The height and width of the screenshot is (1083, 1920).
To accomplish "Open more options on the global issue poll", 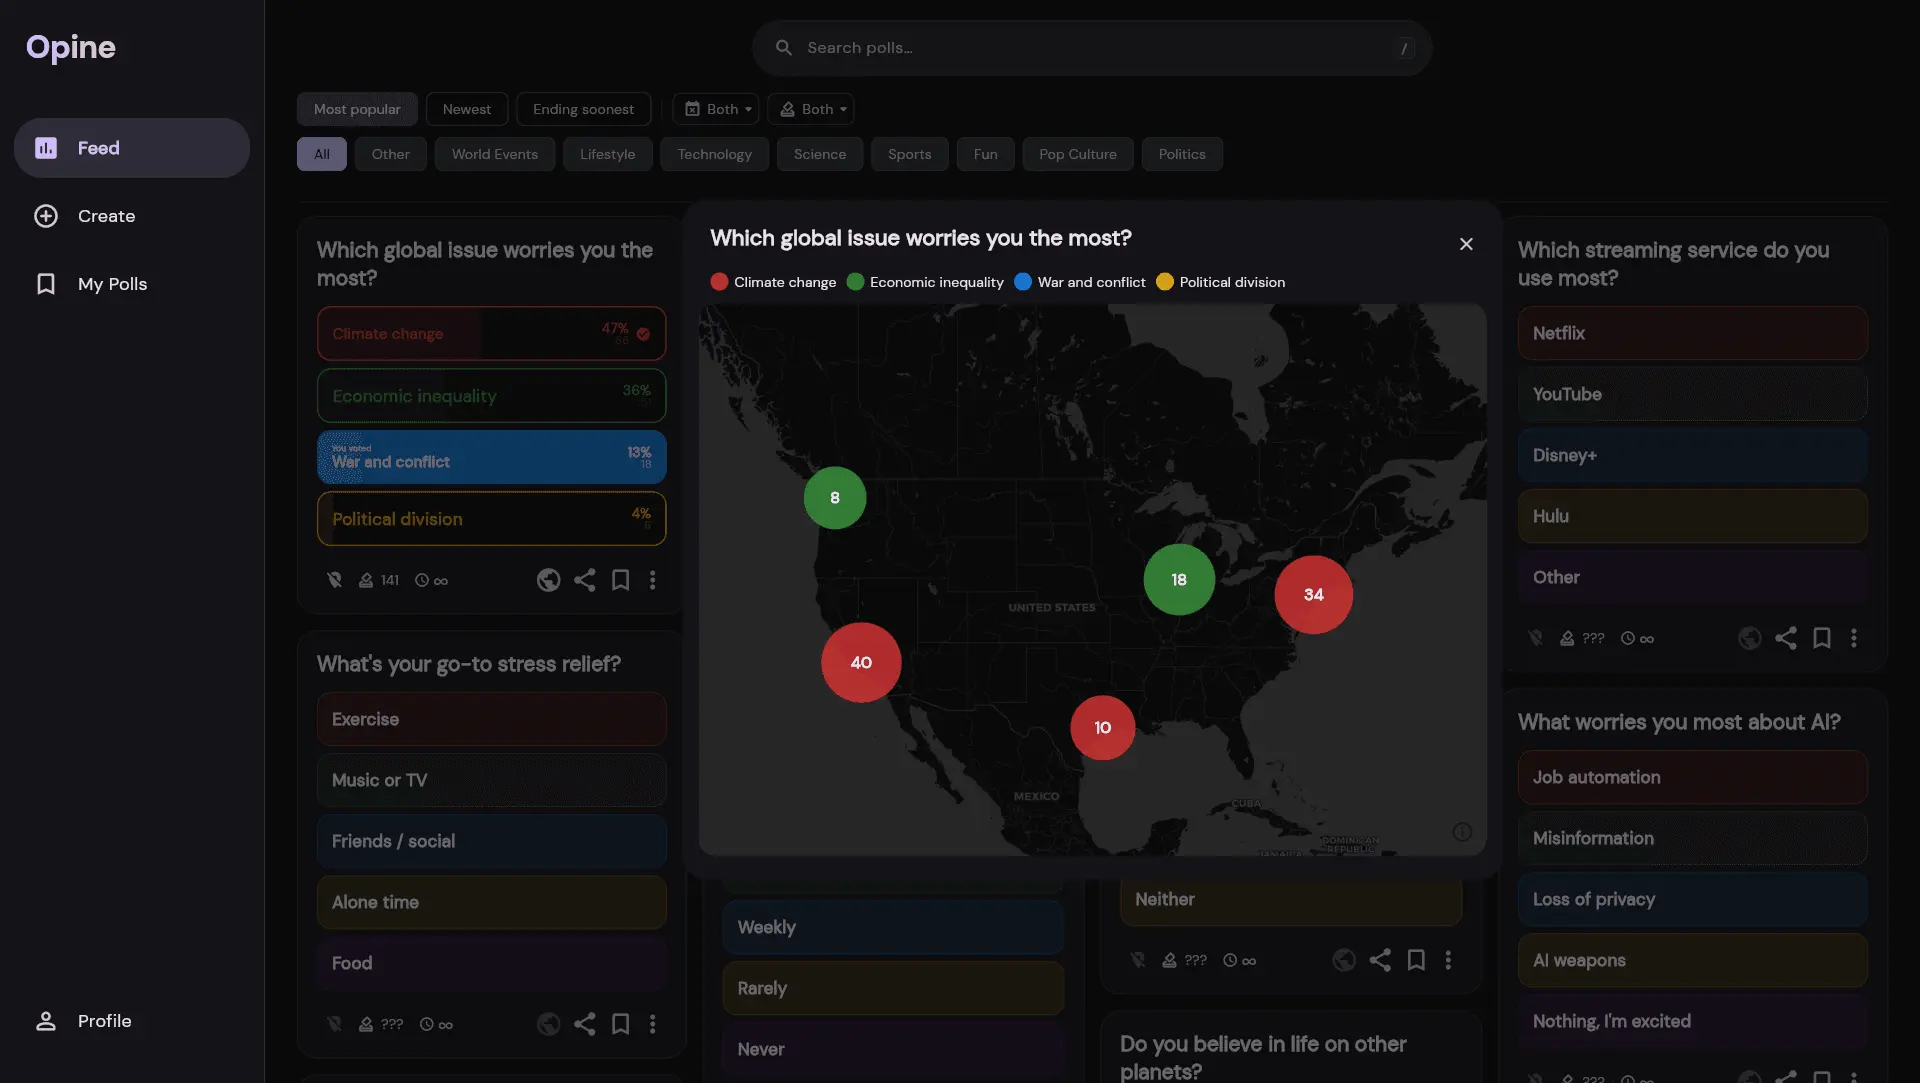I will pyautogui.click(x=653, y=580).
